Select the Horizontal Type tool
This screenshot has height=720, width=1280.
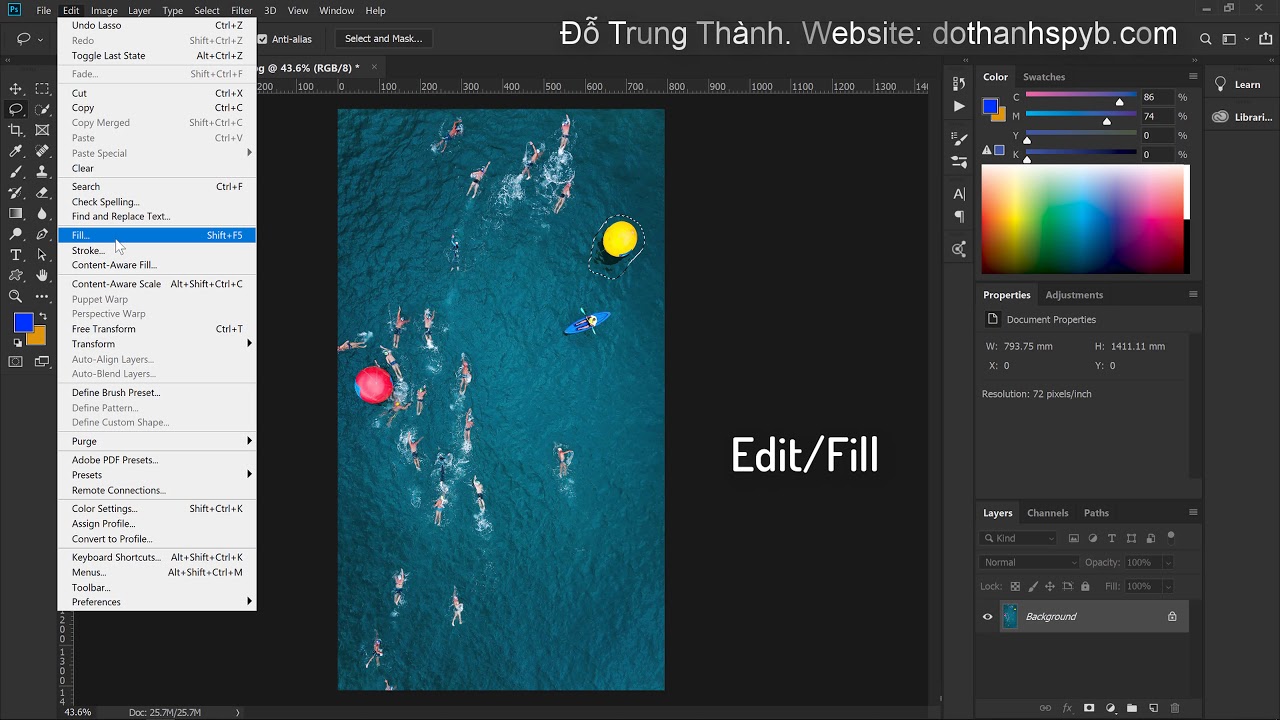click(16, 255)
